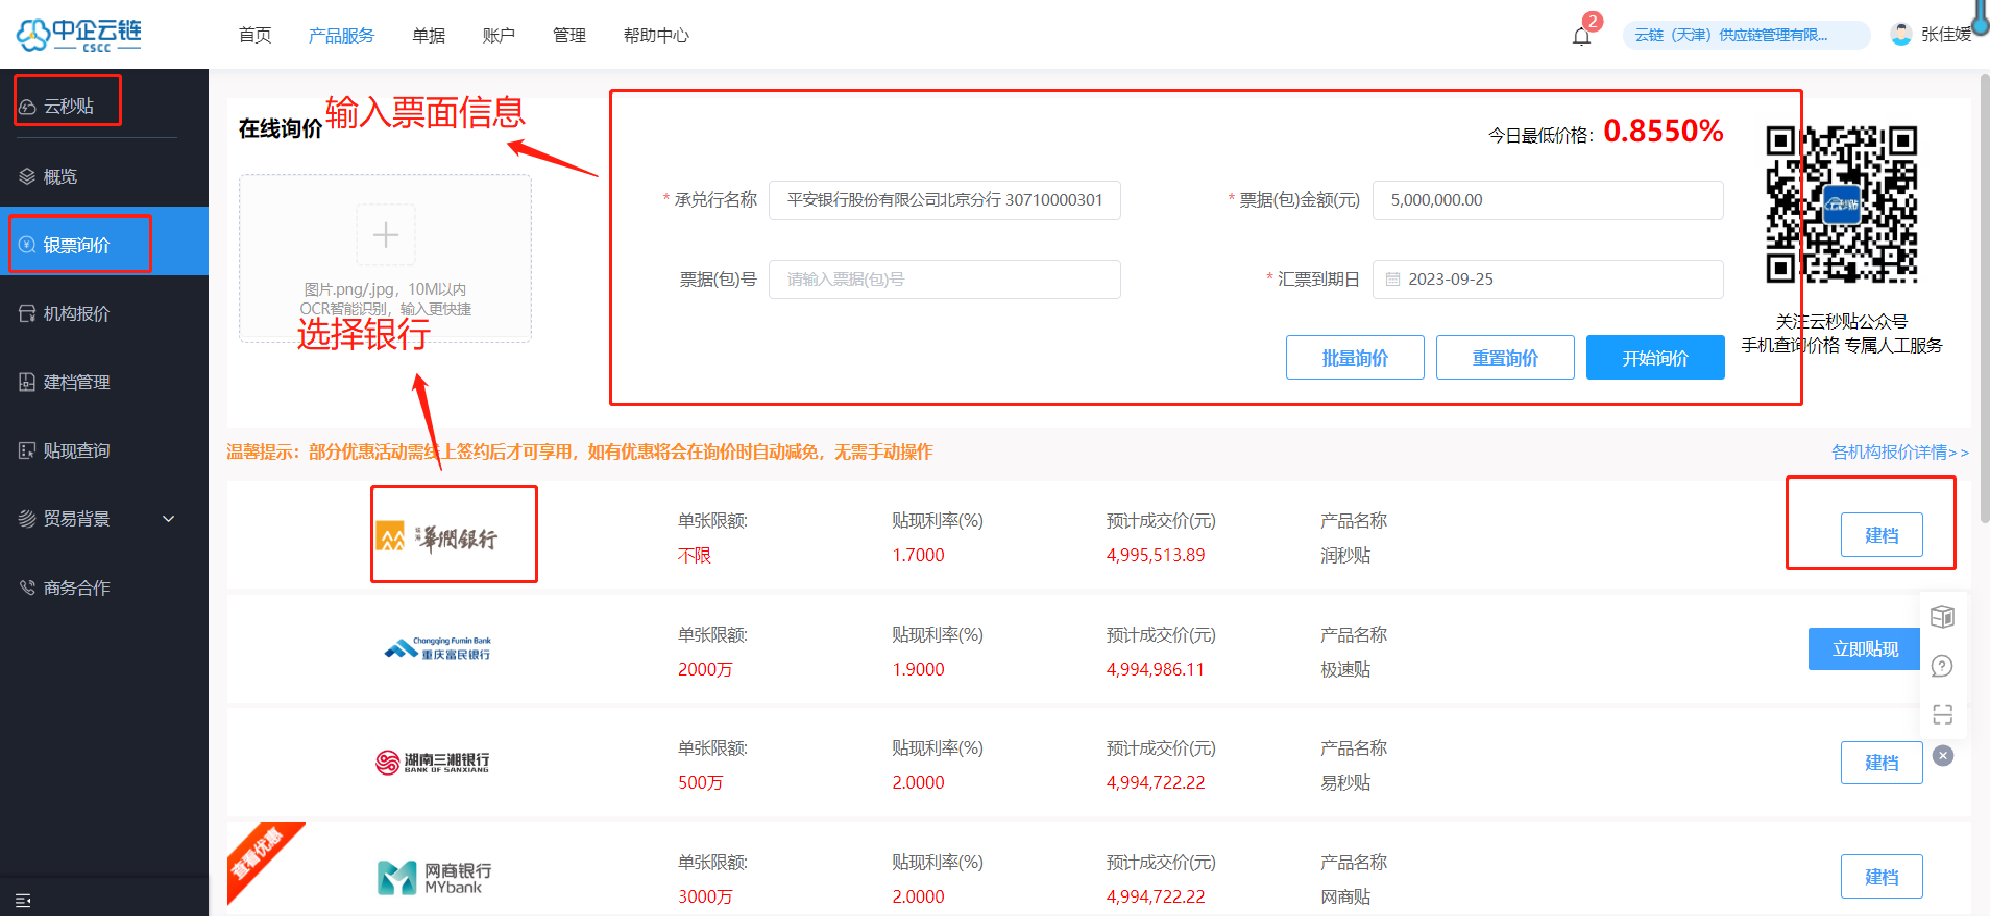Open the question mark help icon
The height and width of the screenshot is (917, 1990).
1942,666
